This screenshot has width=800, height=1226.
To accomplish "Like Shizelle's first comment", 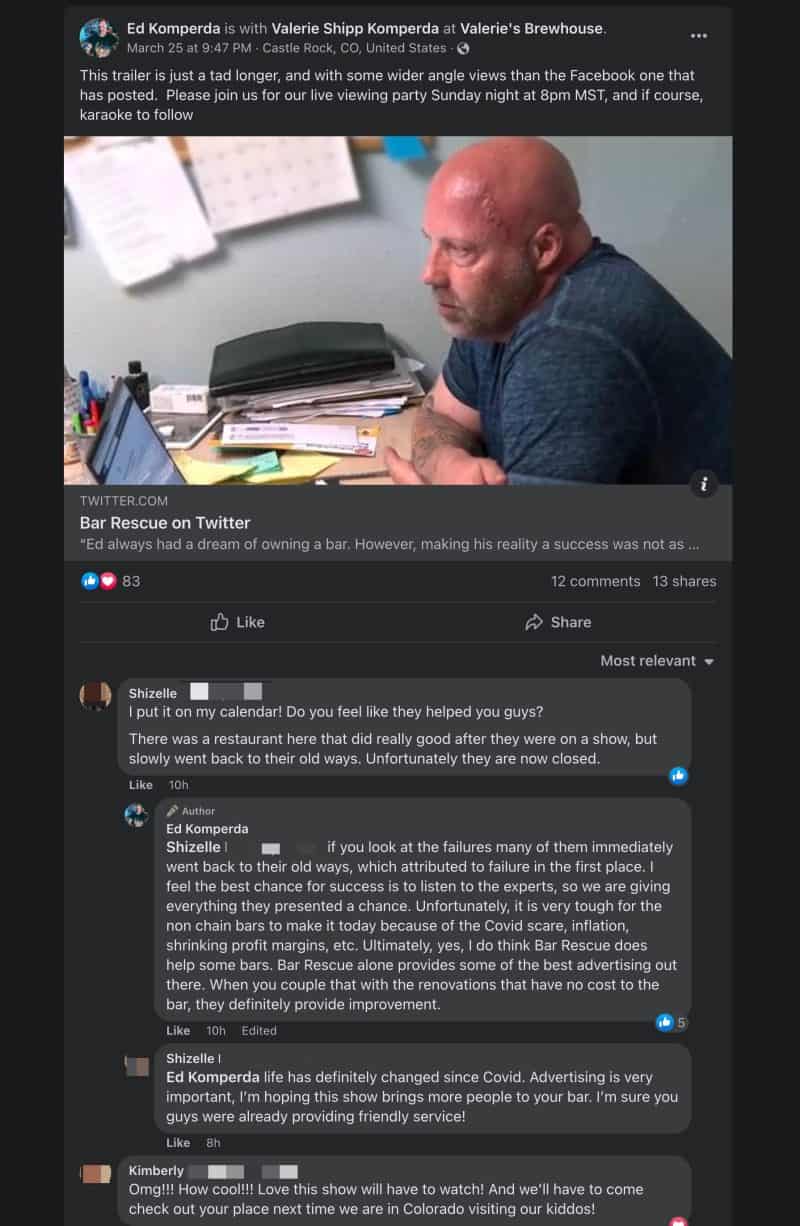I will click(x=141, y=785).
